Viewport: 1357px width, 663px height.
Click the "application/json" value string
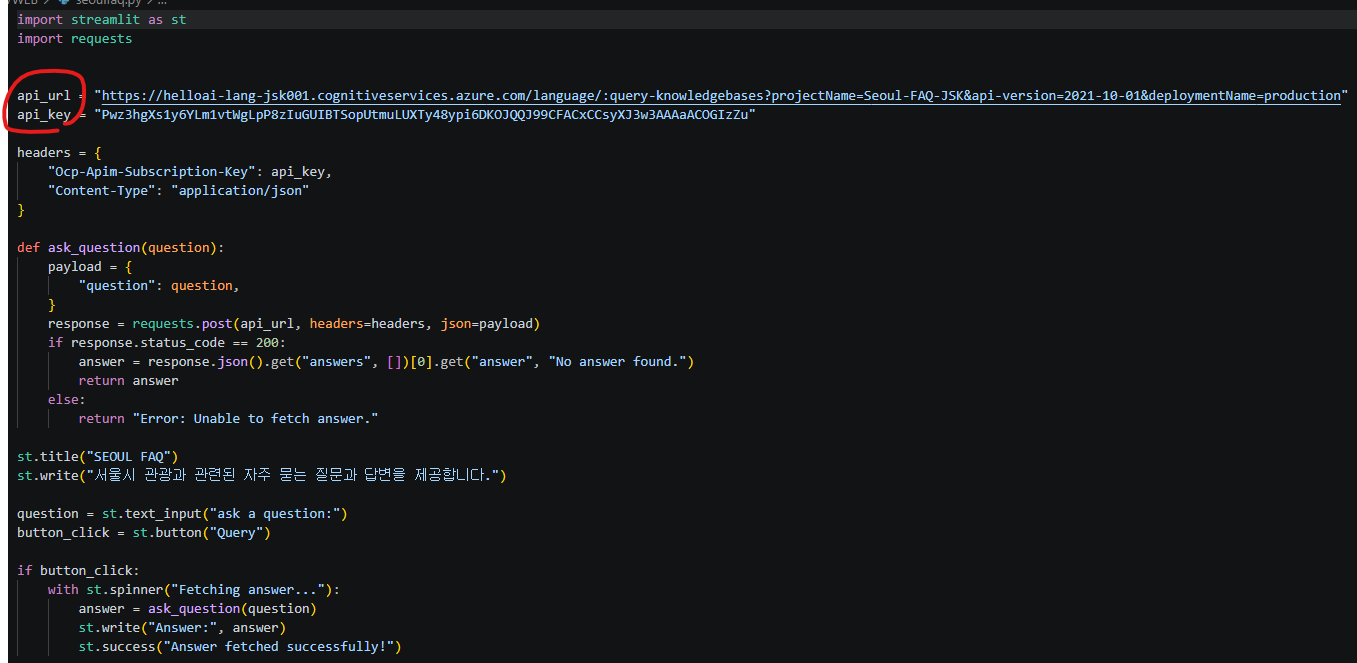click(240, 191)
